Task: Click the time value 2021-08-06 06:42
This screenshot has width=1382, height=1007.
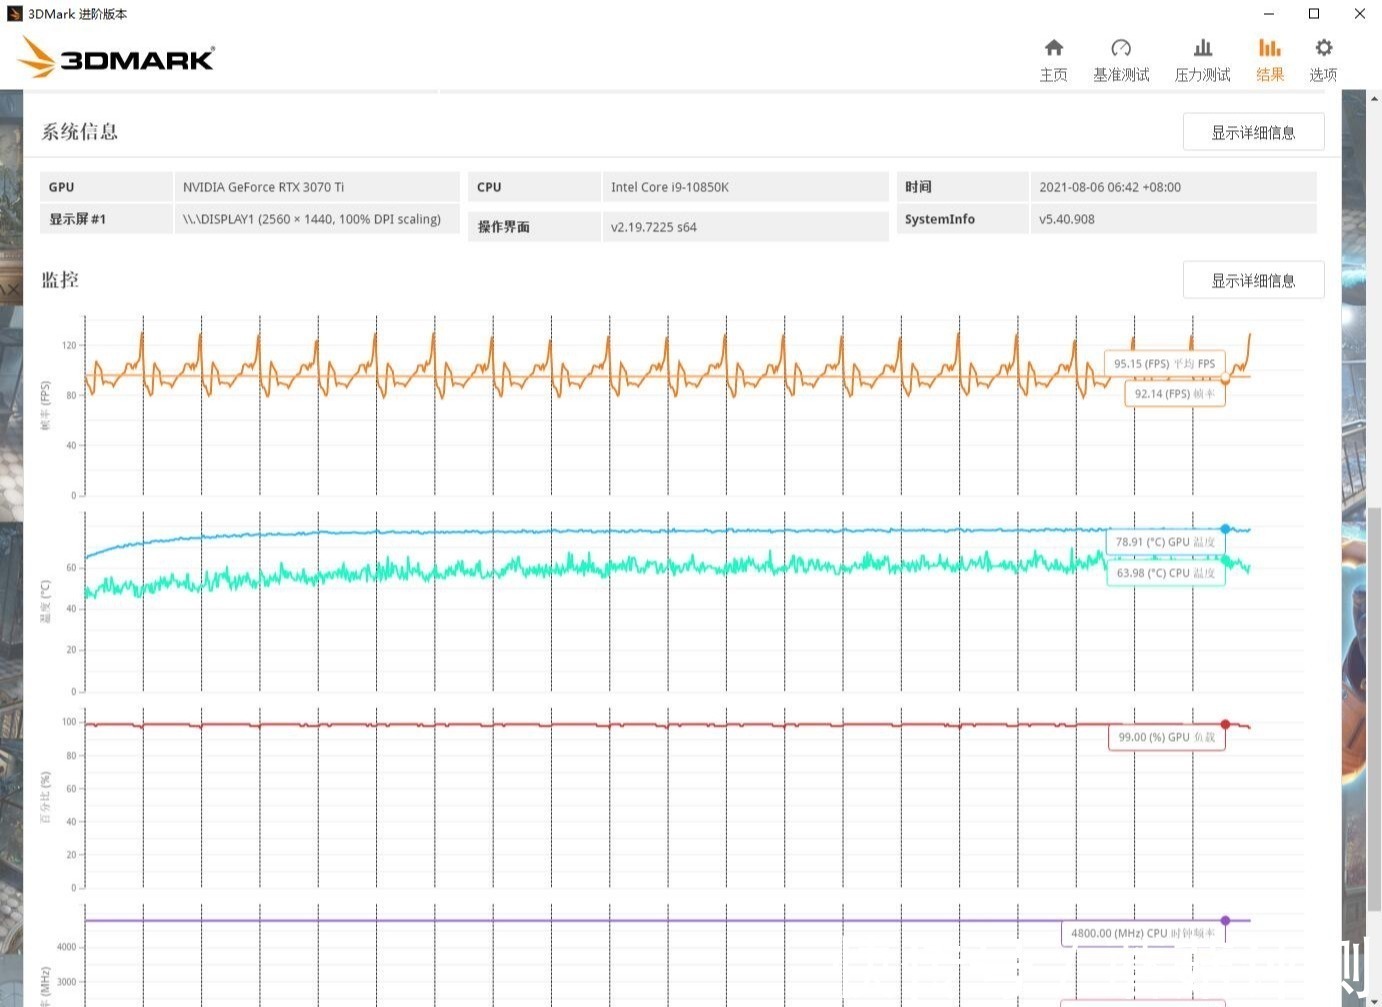Action: click(1110, 187)
